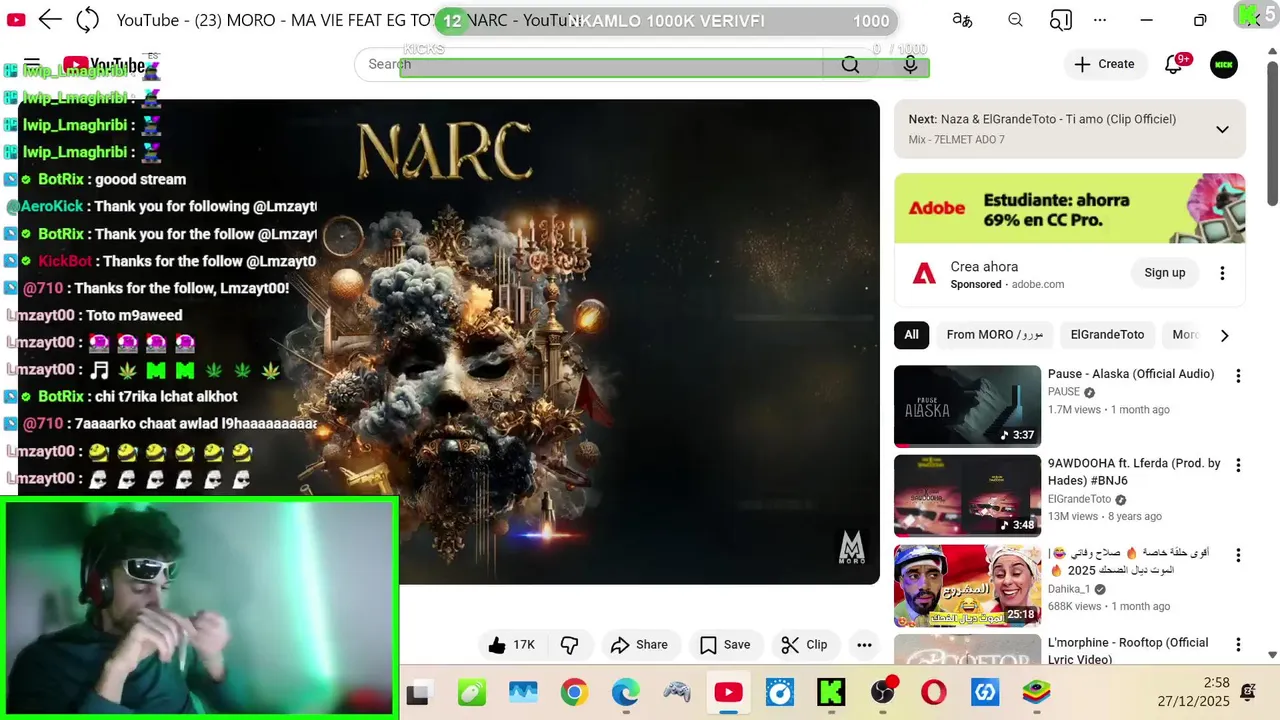Open L'morphine - Rooftop video title
The image size is (1280, 720).
[1128, 650]
